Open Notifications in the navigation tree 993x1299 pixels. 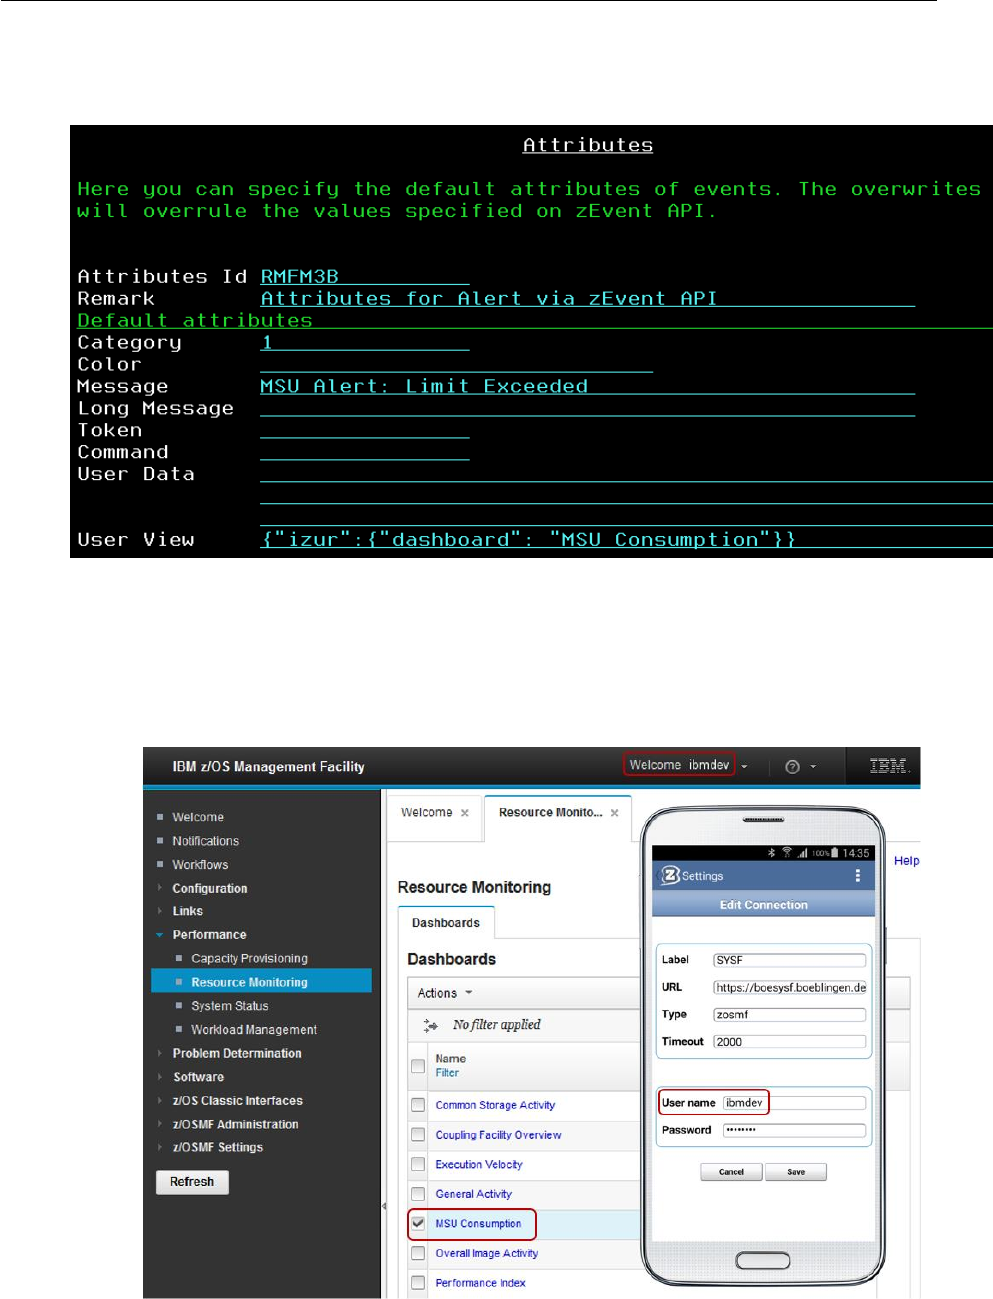coord(205,841)
